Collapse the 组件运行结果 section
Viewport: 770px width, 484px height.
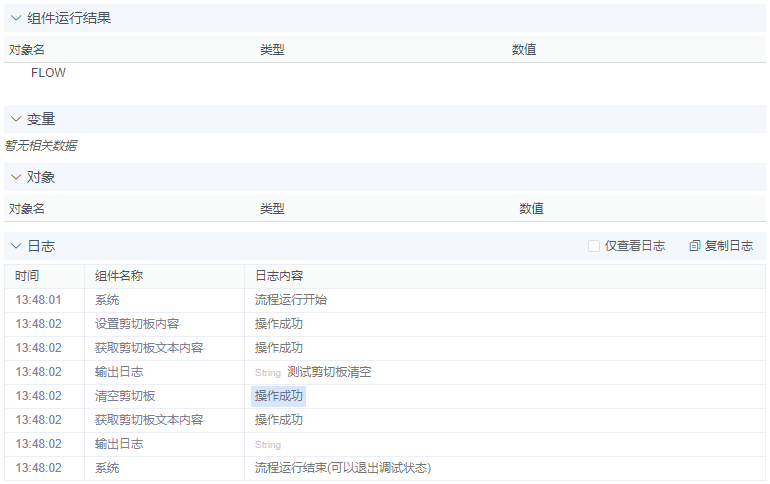[16, 18]
